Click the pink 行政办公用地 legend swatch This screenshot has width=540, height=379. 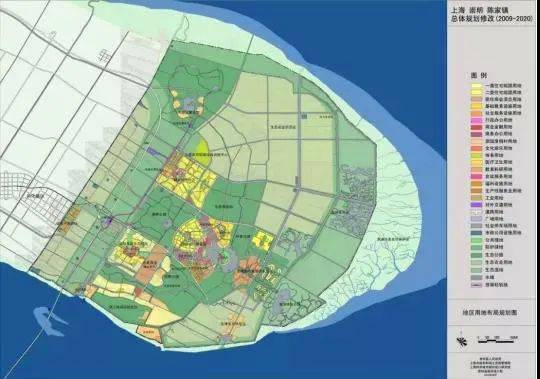pos(476,120)
